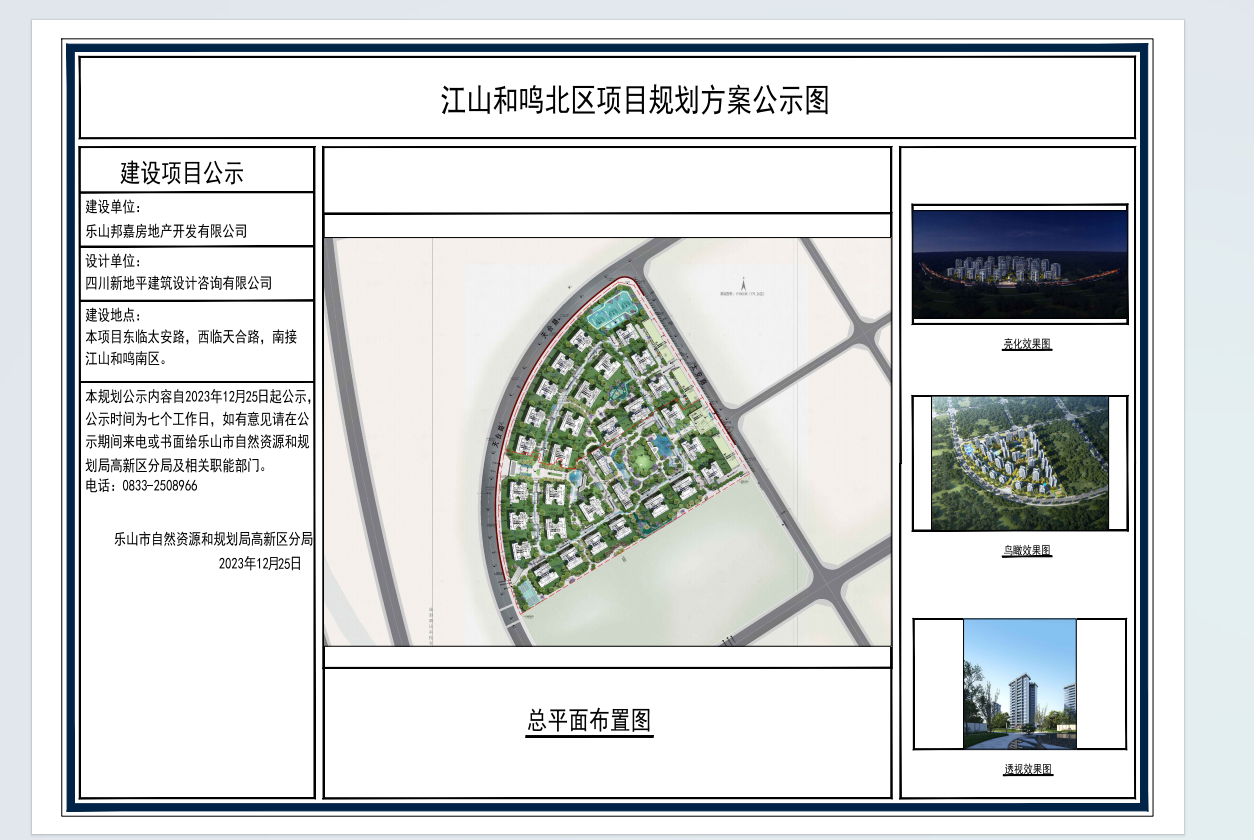Click the designer name 四川新地平建筑设计咨询有限公司
This screenshot has width=1254, height=840.
178,283
